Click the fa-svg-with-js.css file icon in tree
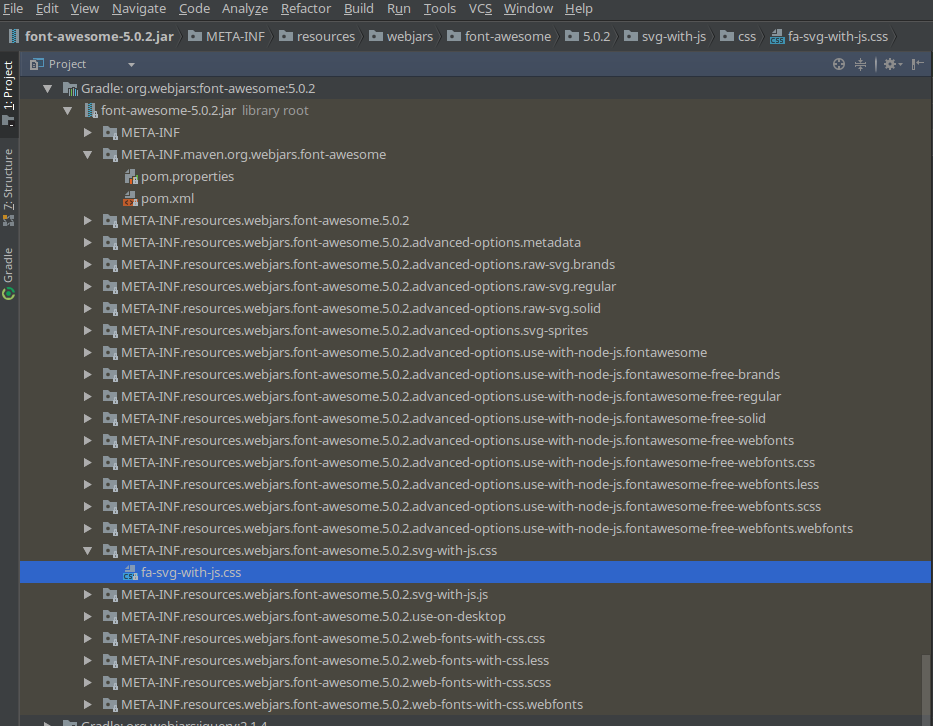The height and width of the screenshot is (726, 933). click(130, 572)
